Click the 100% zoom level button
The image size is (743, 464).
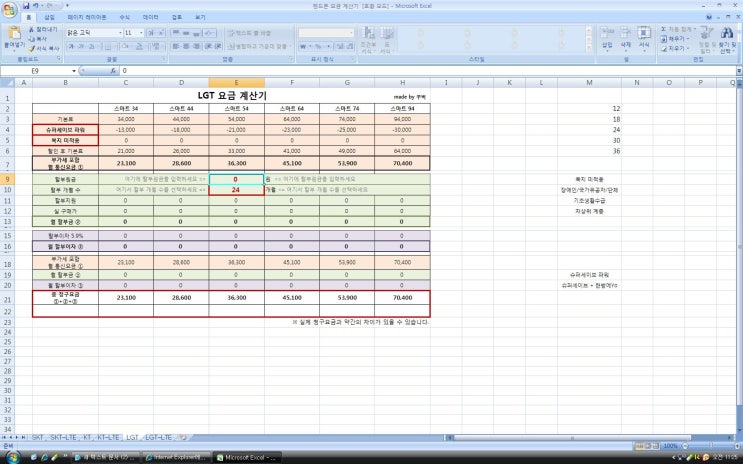coord(670,446)
